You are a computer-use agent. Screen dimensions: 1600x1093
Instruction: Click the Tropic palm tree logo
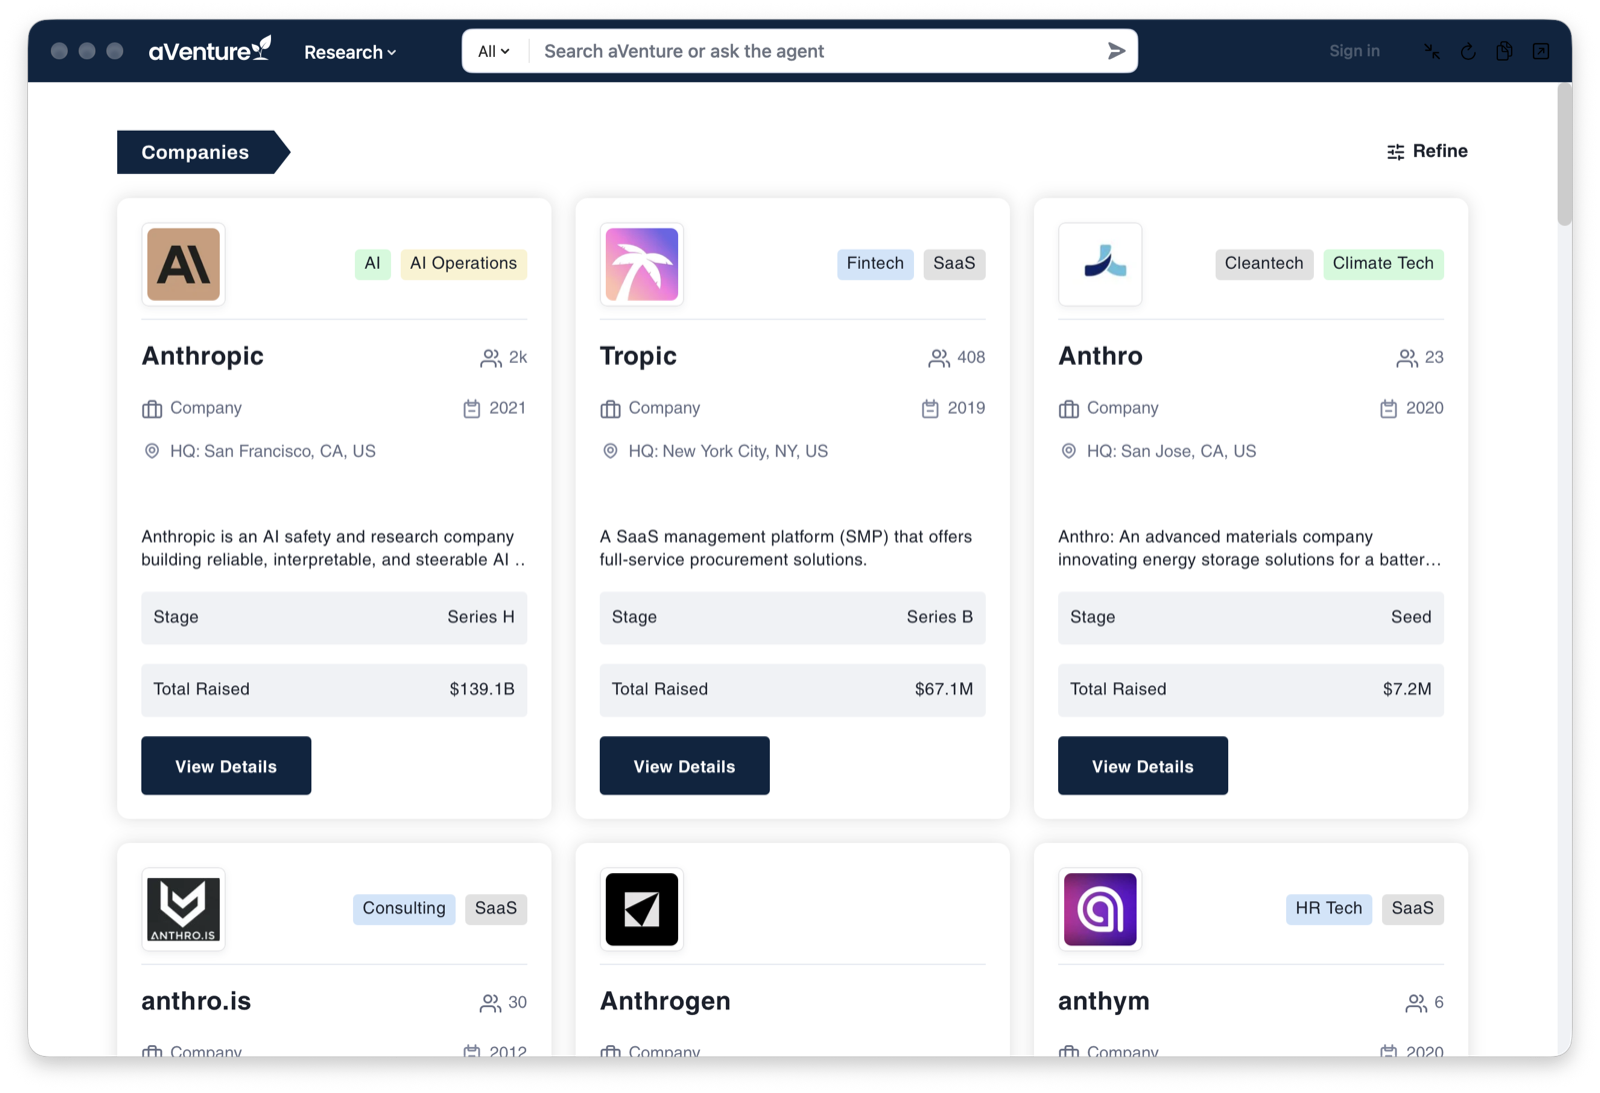[642, 264]
